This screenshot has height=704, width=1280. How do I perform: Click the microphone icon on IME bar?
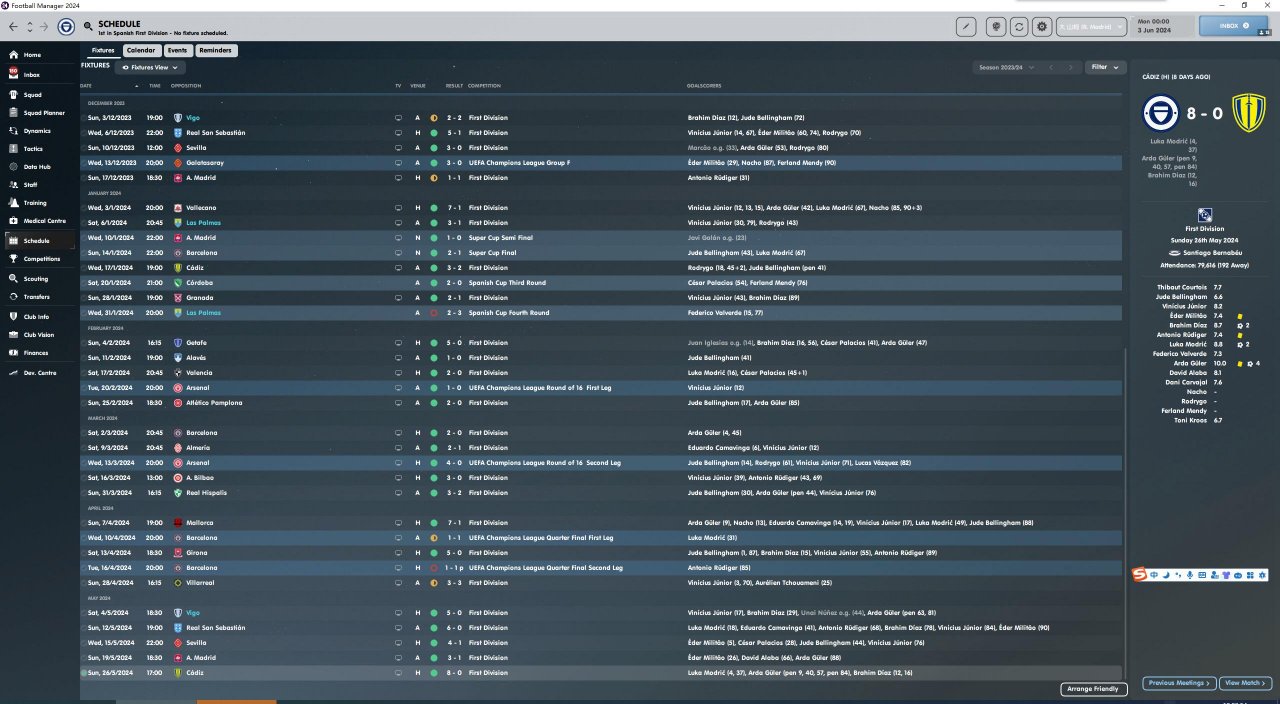[x=1190, y=575]
